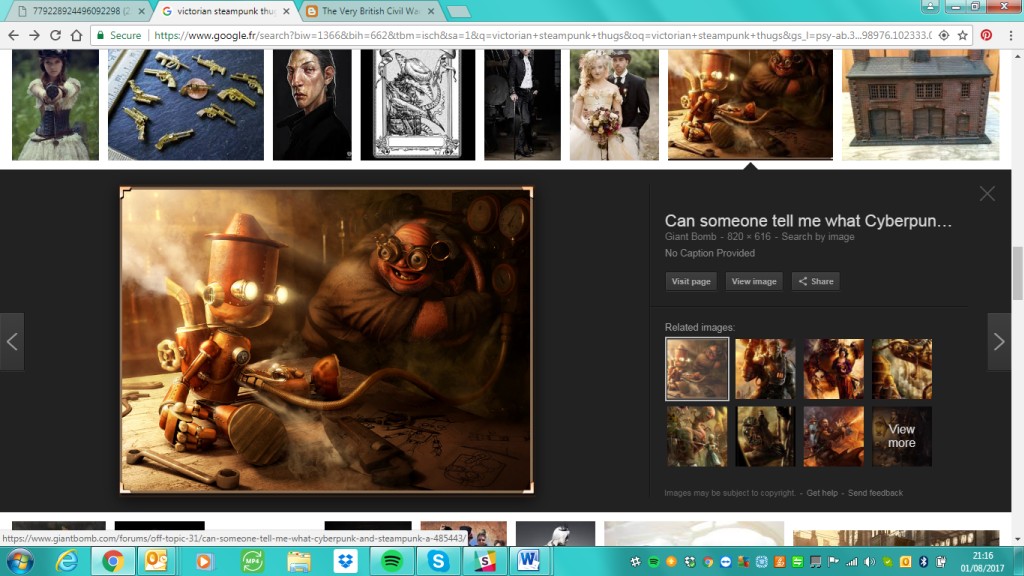
Task: Select the victorian steampunk thugs tab
Action: pos(221,11)
